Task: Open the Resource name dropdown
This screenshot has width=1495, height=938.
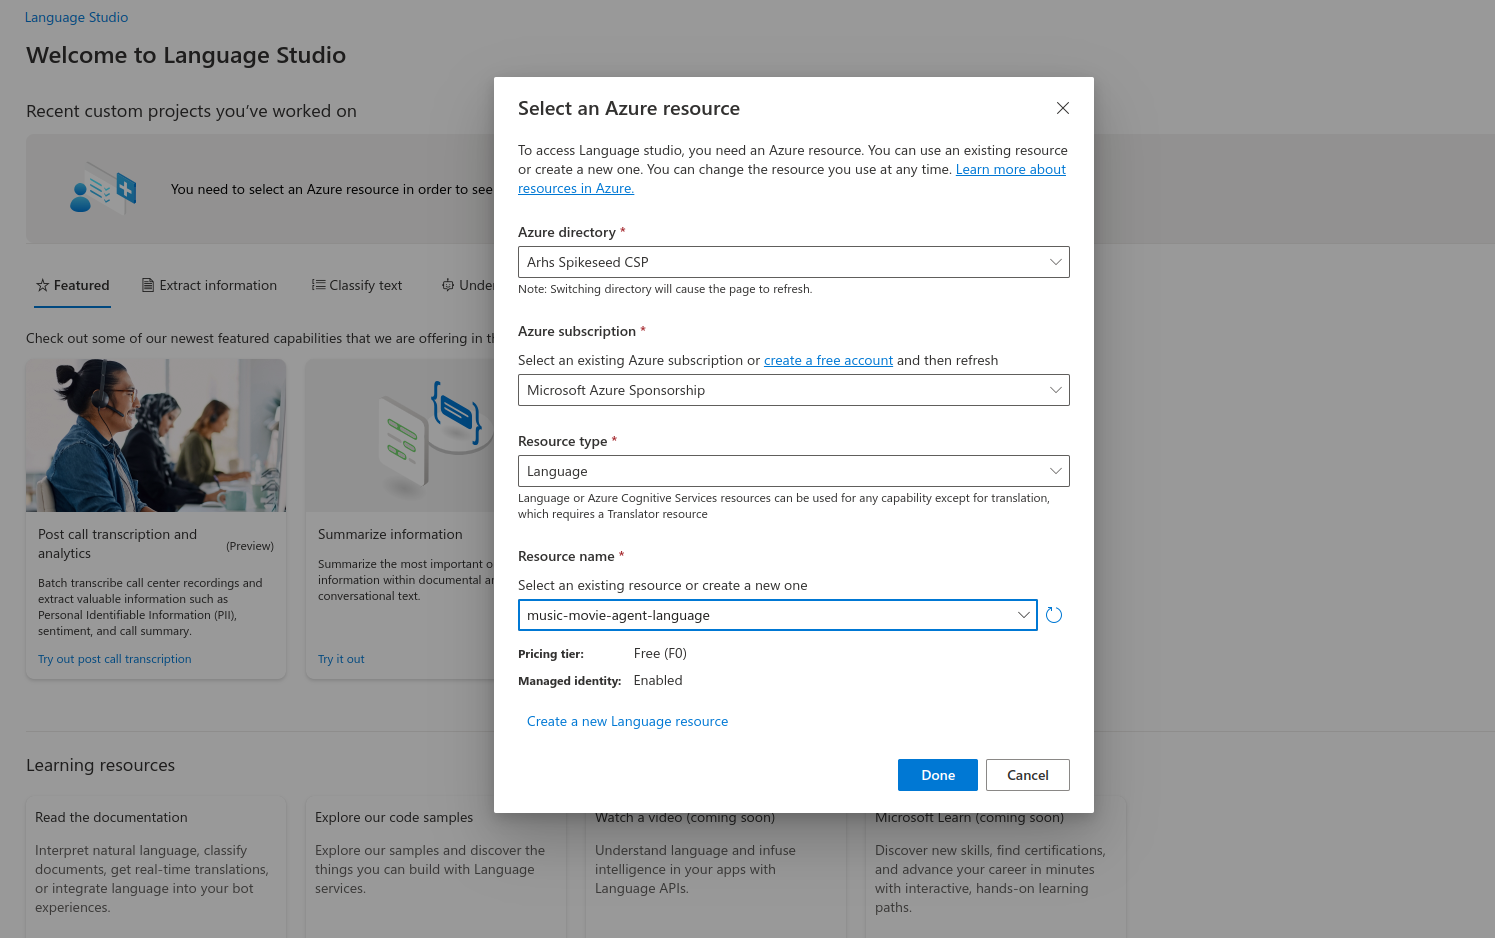Action: pos(778,615)
